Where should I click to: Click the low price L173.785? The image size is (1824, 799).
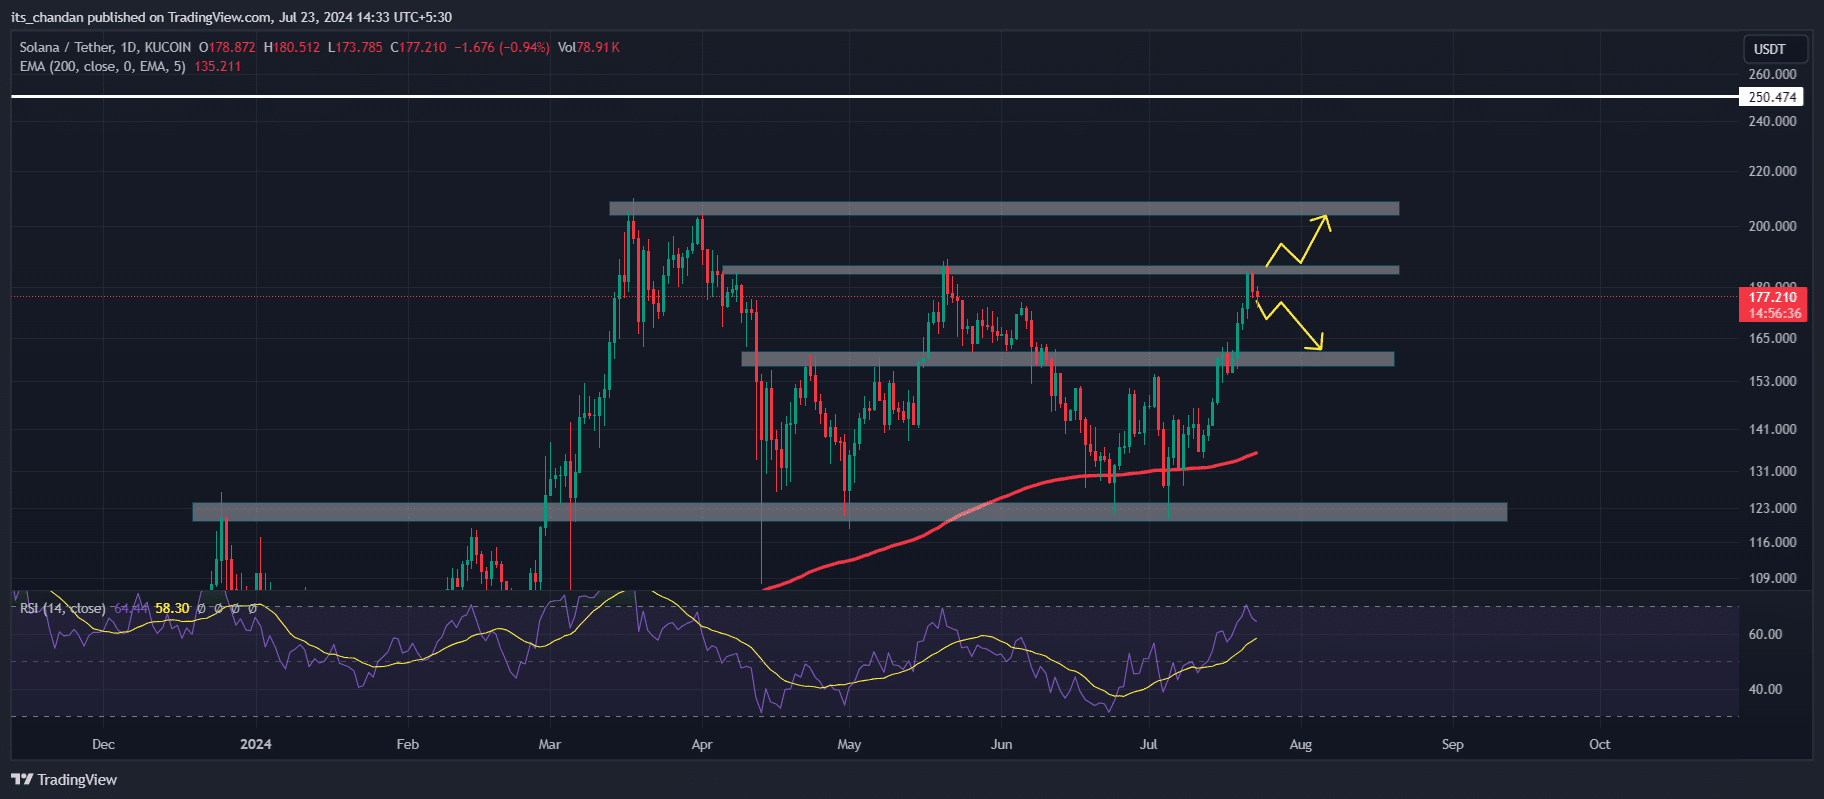pyautogui.click(x=355, y=47)
